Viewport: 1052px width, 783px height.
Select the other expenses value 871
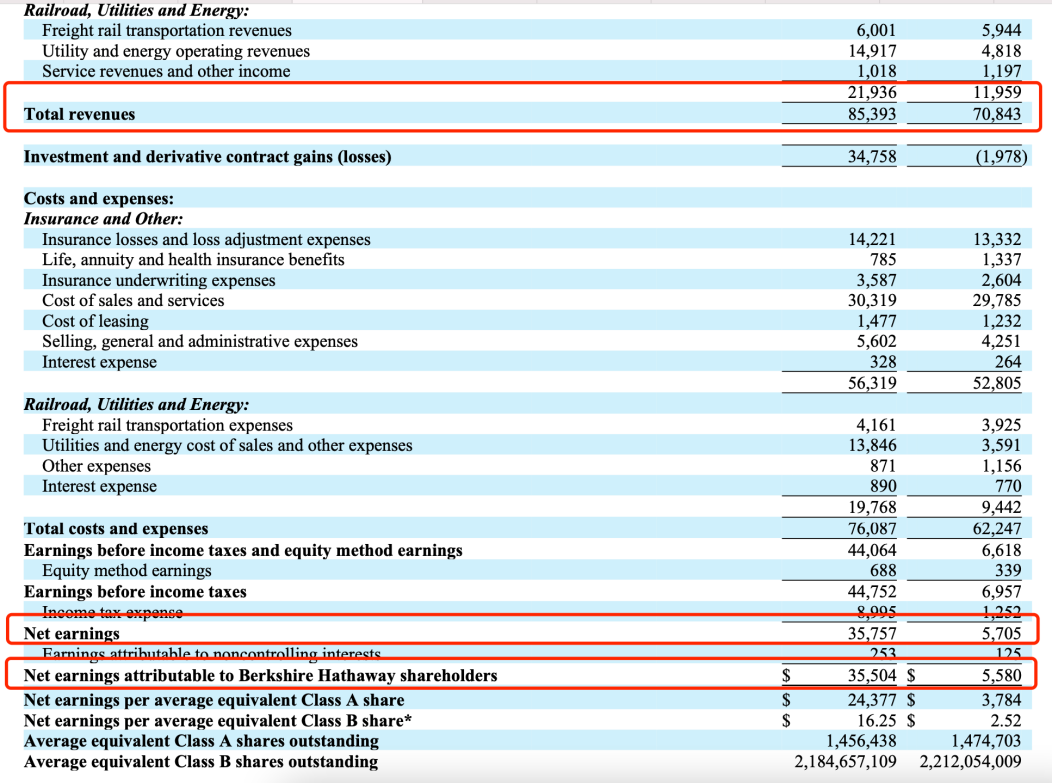[x=883, y=466]
